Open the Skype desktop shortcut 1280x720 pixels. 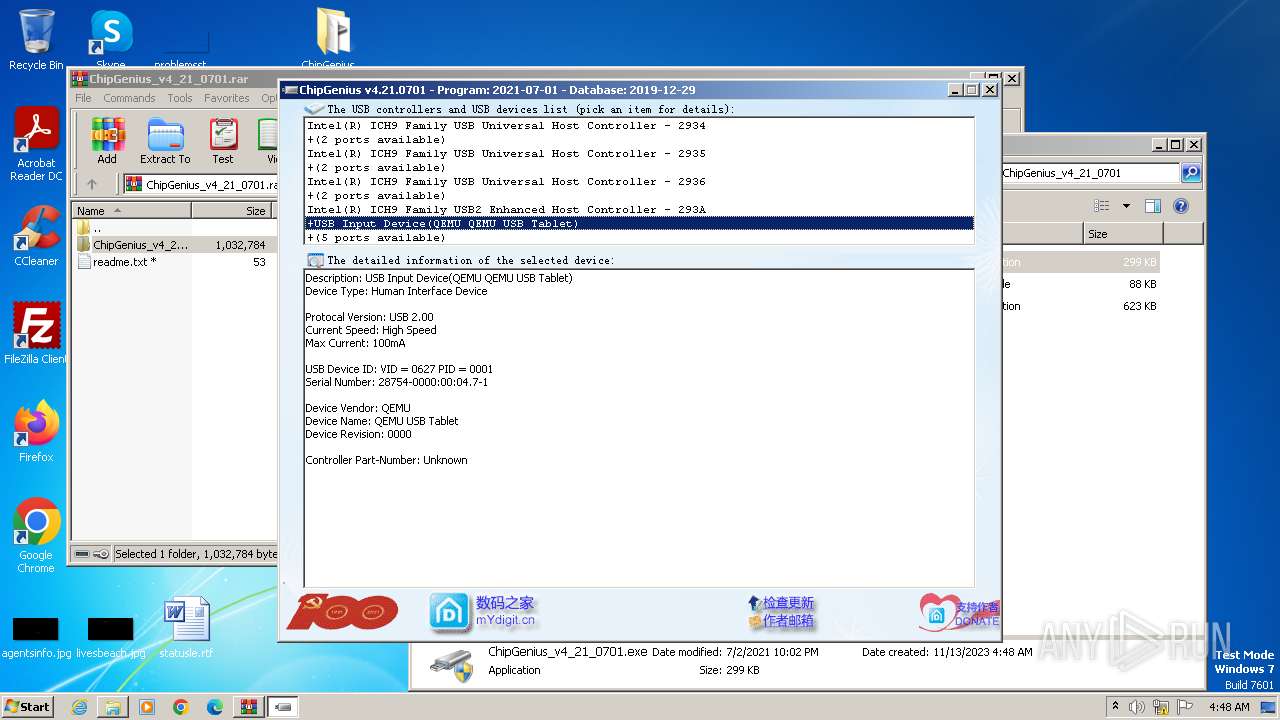click(110, 40)
